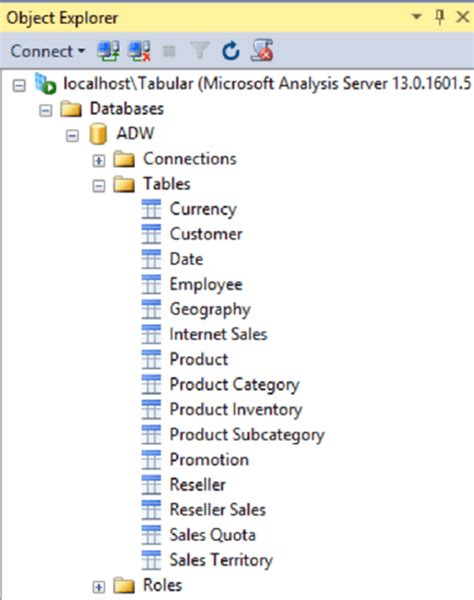This screenshot has height=600, width=474.
Task: Select the Reseller Sales table name
Action: [218, 510]
